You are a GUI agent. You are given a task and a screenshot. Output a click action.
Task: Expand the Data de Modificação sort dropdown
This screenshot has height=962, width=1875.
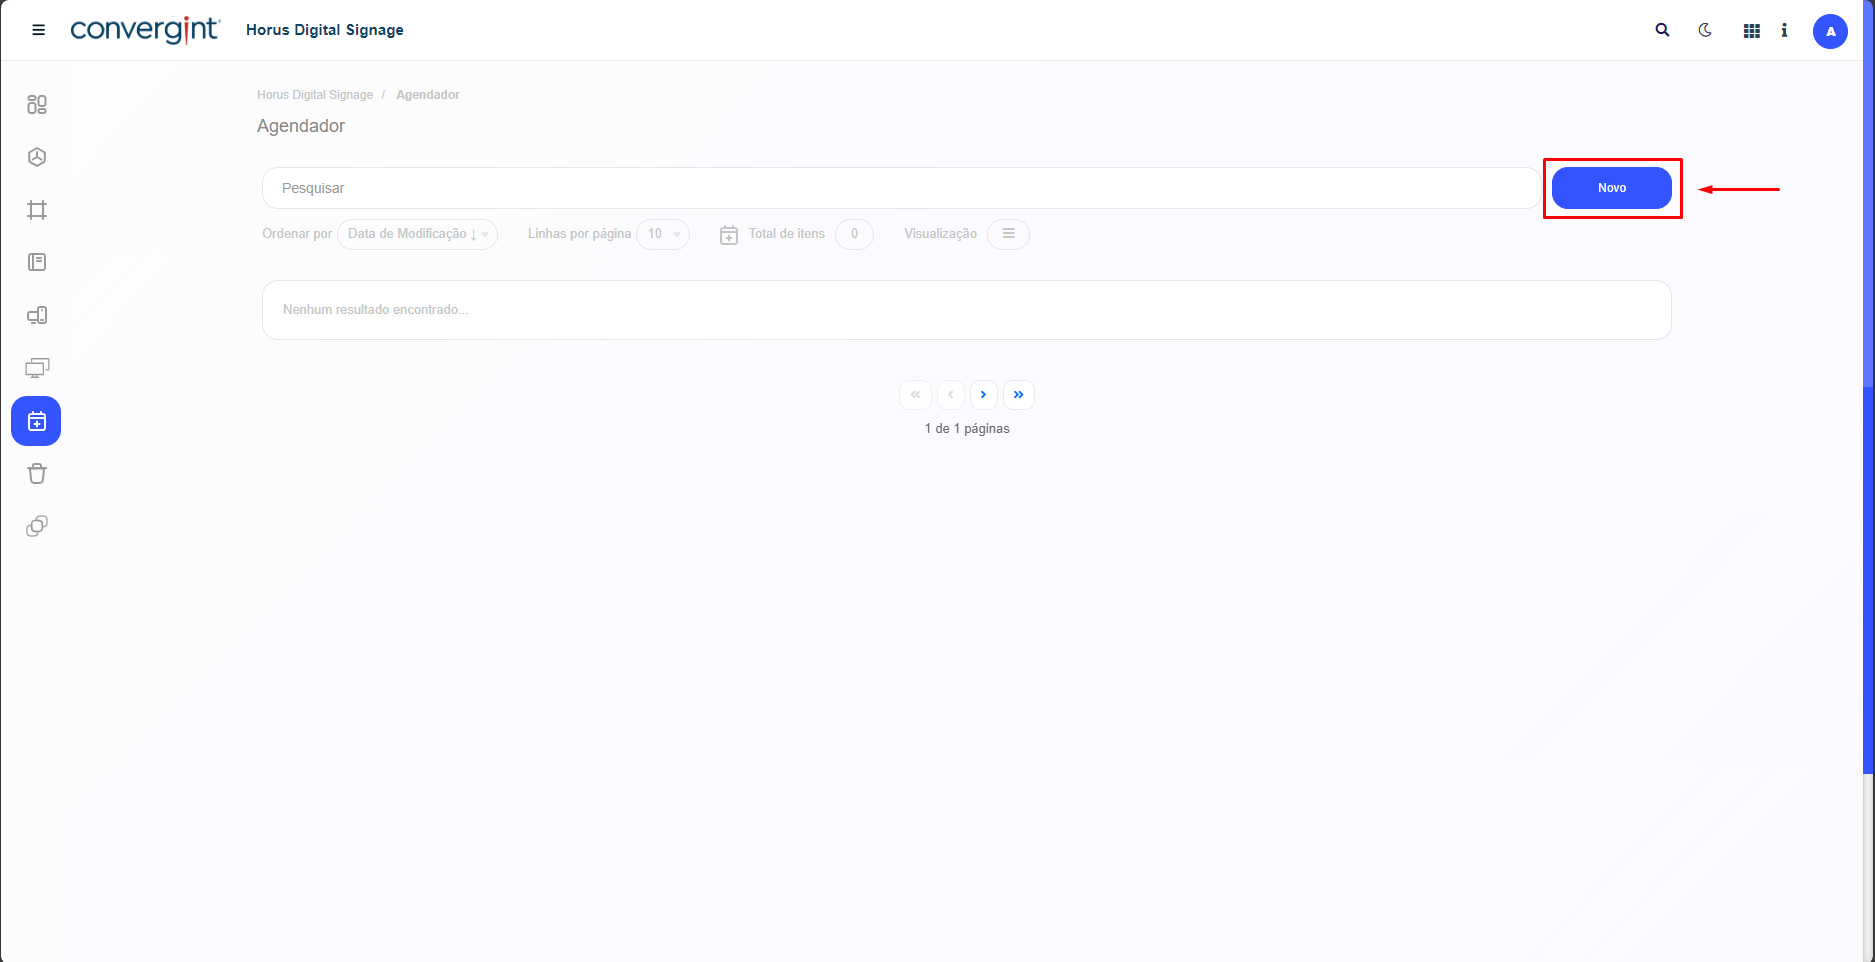tap(417, 234)
